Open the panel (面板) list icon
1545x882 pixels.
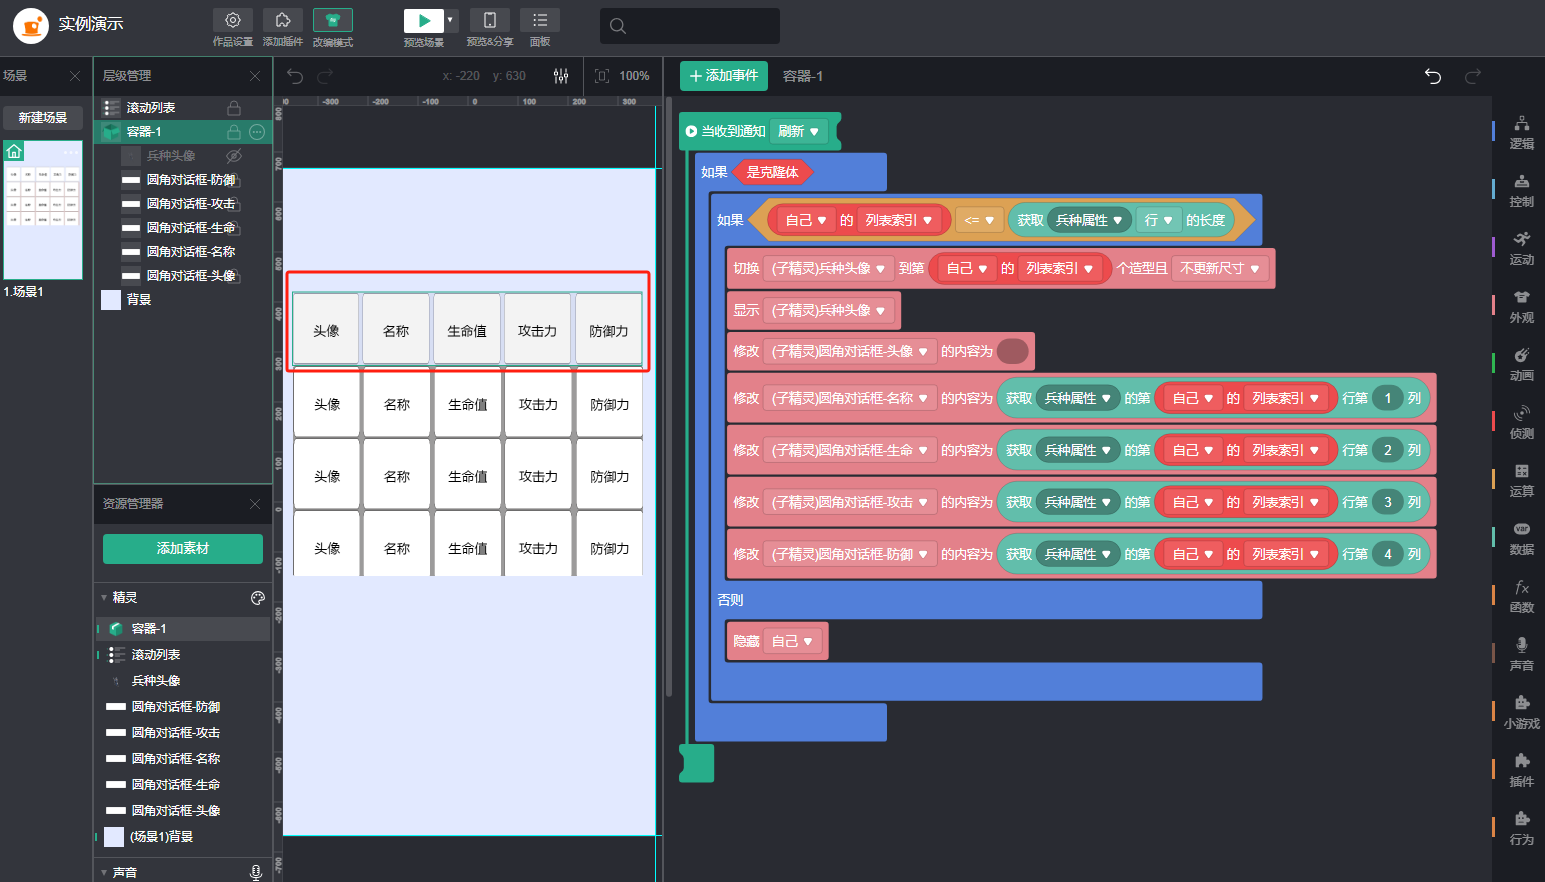(x=540, y=20)
